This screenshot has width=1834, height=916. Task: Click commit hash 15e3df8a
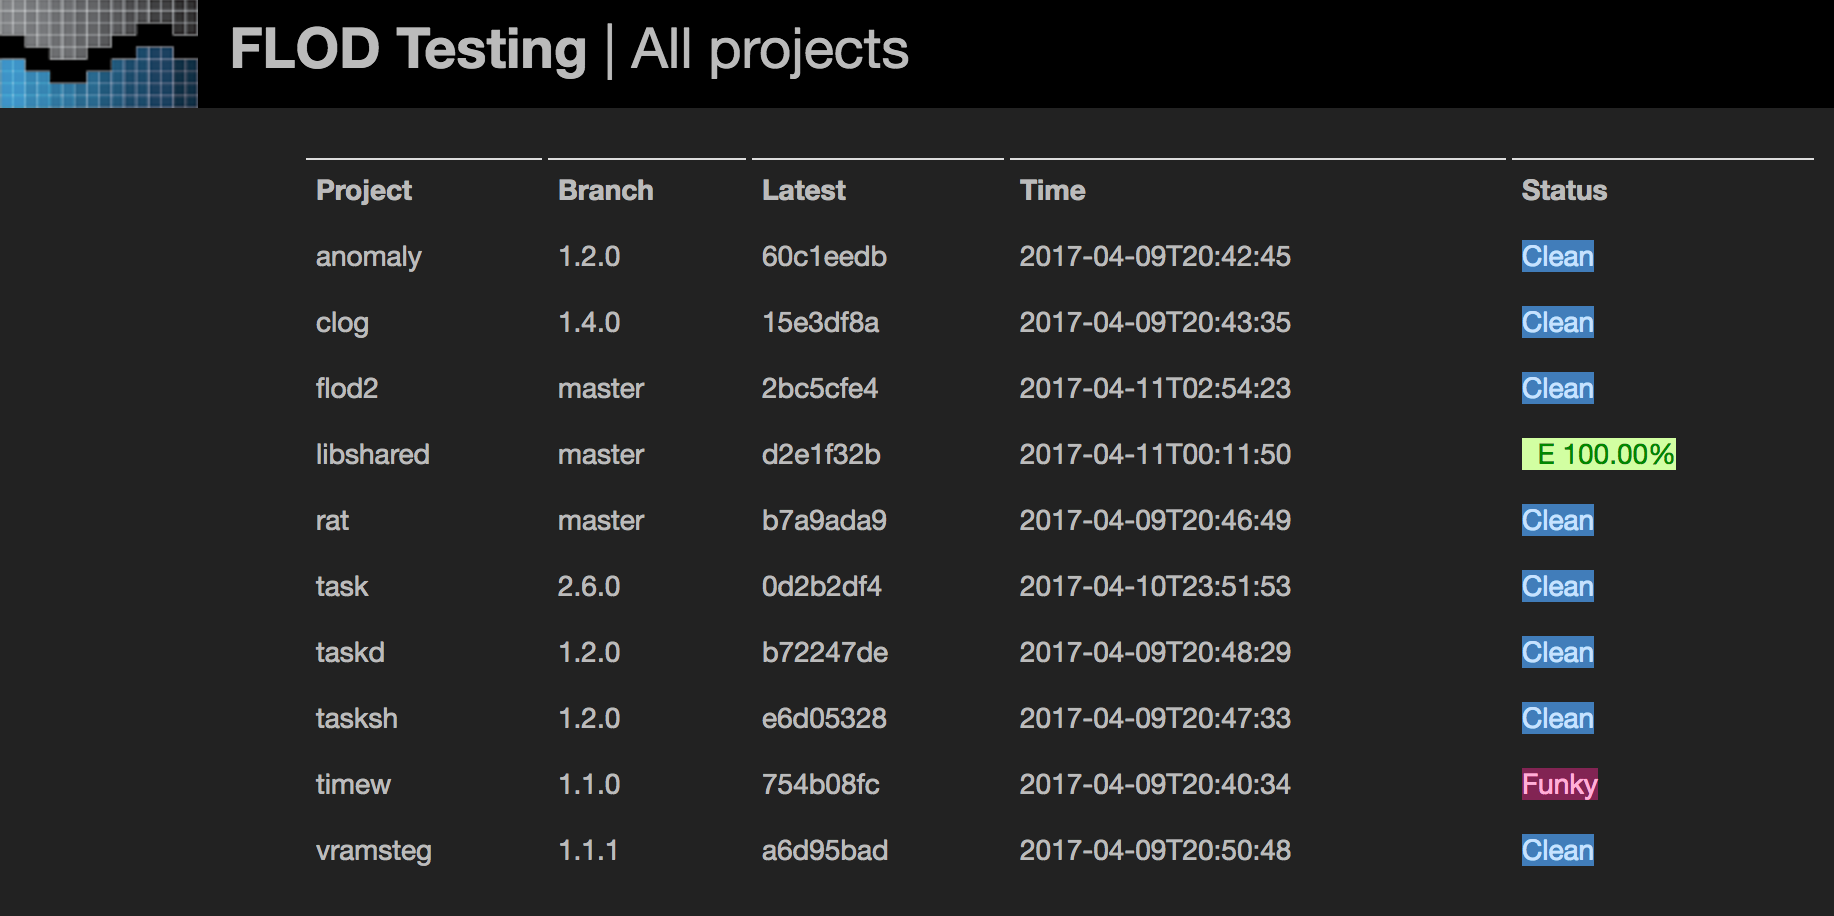(820, 322)
